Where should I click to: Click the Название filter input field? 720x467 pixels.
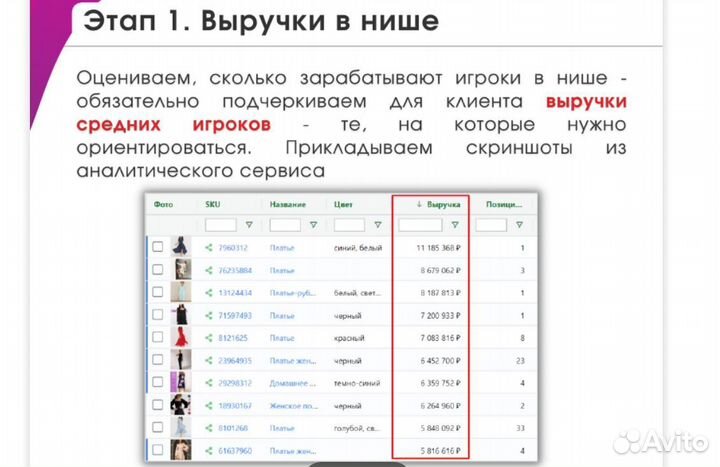[x=285, y=225]
